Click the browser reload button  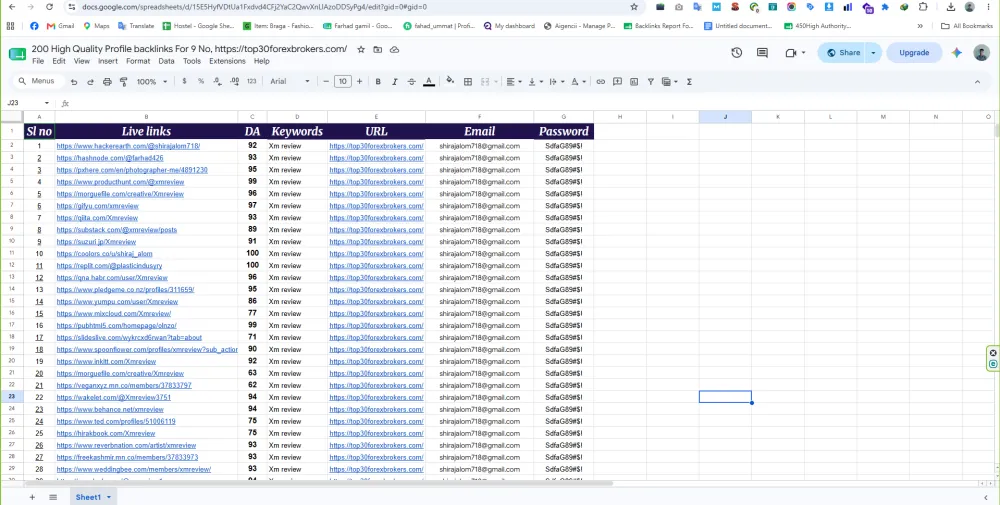pyautogui.click(x=50, y=7)
